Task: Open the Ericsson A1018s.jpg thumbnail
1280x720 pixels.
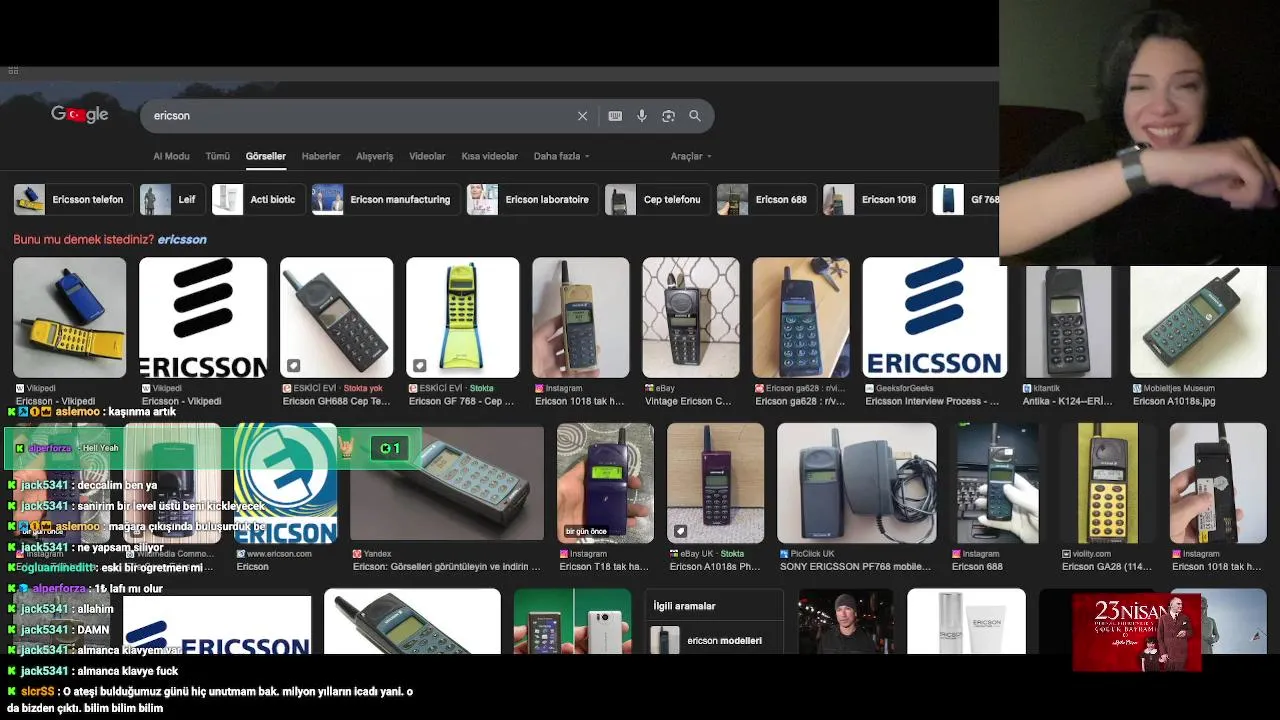Action: point(1198,320)
